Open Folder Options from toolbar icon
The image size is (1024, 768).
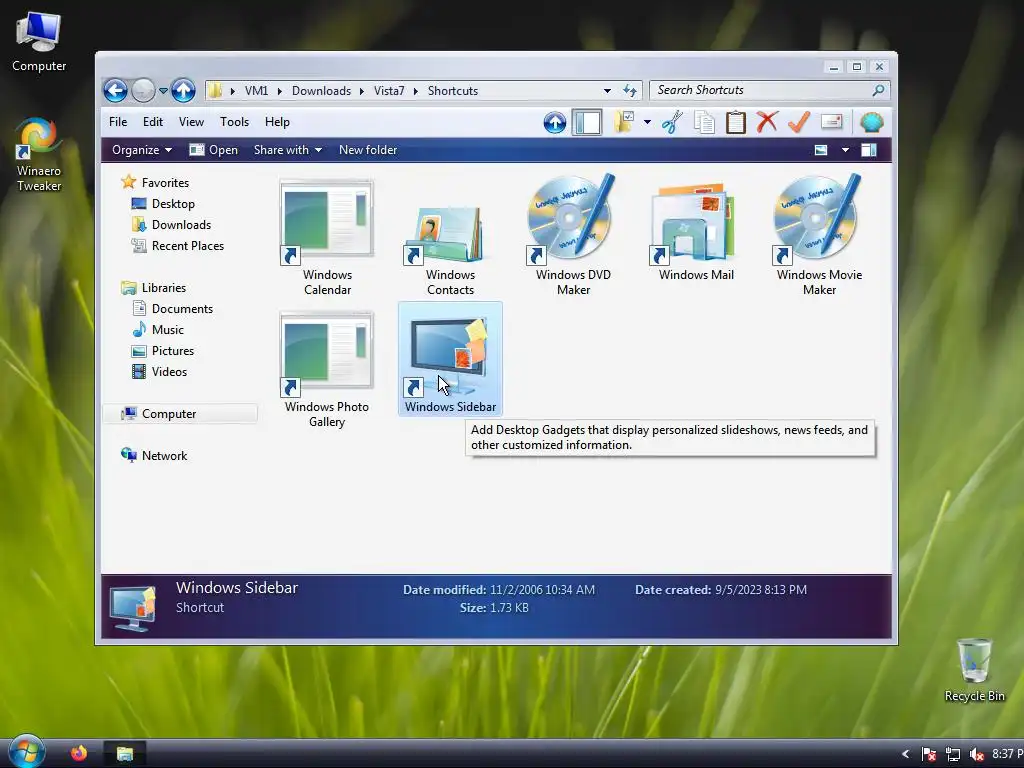click(624, 122)
